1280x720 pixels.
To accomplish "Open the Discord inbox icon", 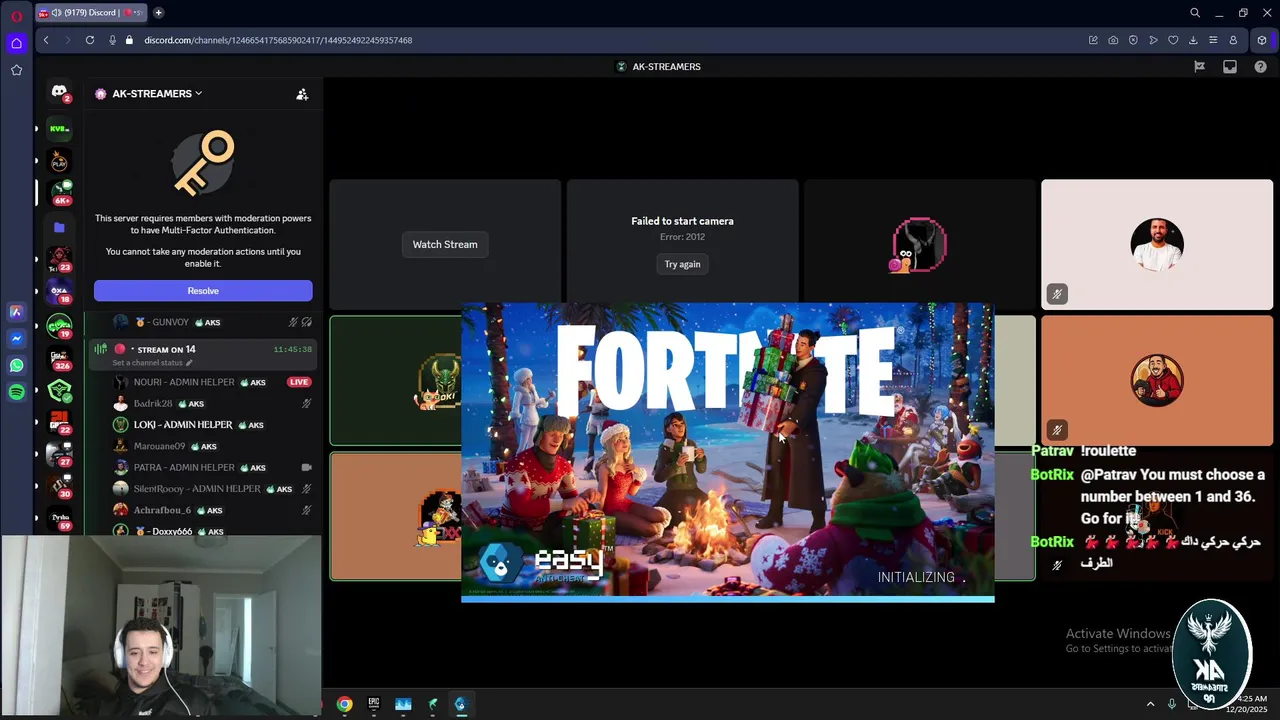I will click(1230, 67).
